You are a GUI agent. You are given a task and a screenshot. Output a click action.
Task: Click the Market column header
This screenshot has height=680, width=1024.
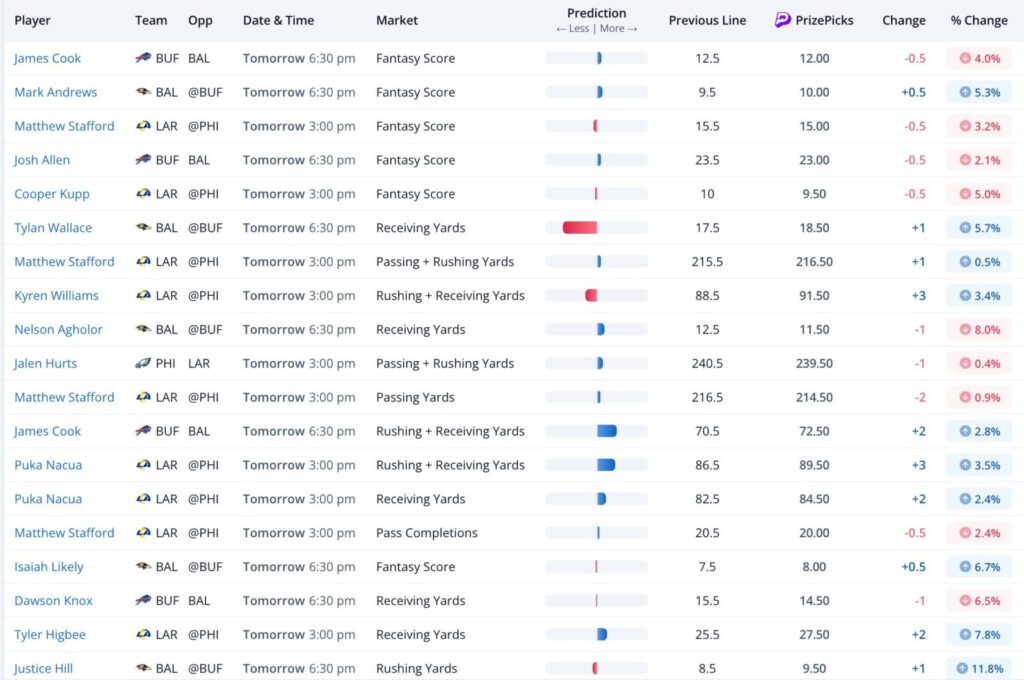(x=397, y=20)
